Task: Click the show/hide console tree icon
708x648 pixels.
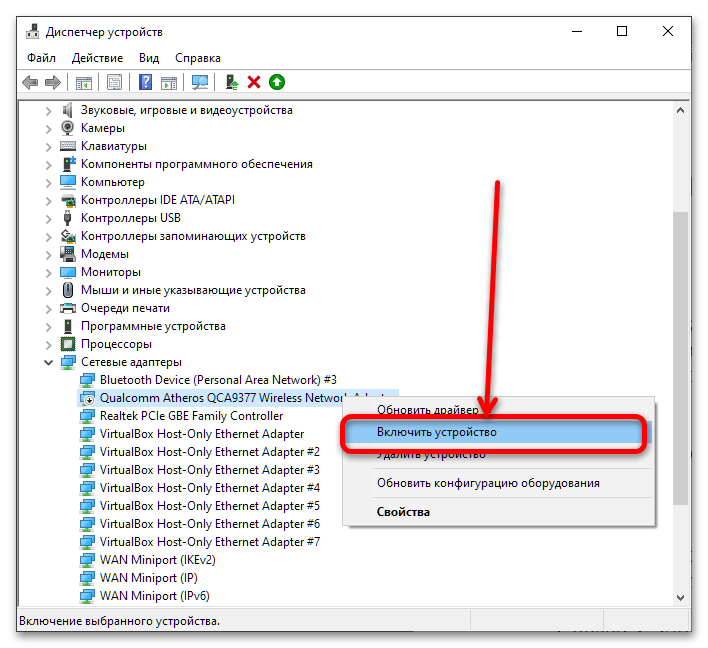Action: (x=84, y=83)
